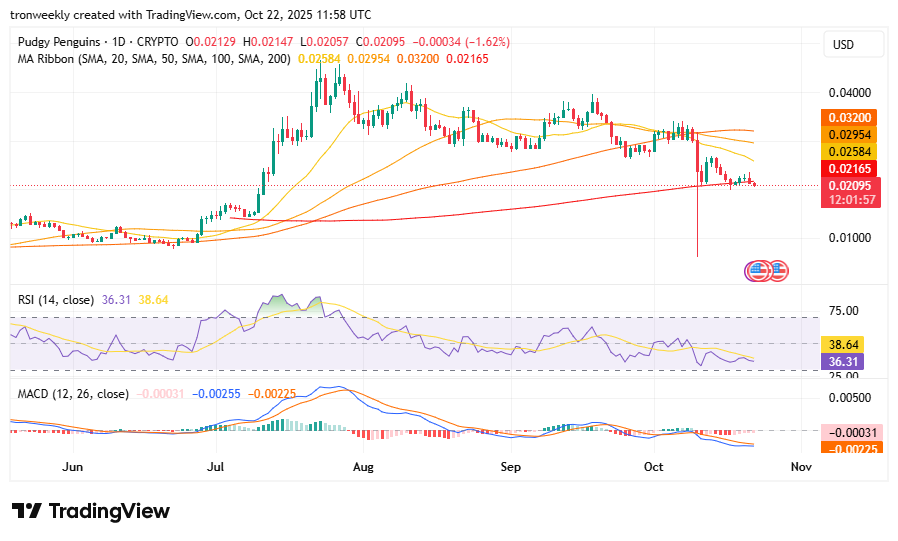
Task: Click the rightmost flag event icon on chart
Action: point(778,270)
